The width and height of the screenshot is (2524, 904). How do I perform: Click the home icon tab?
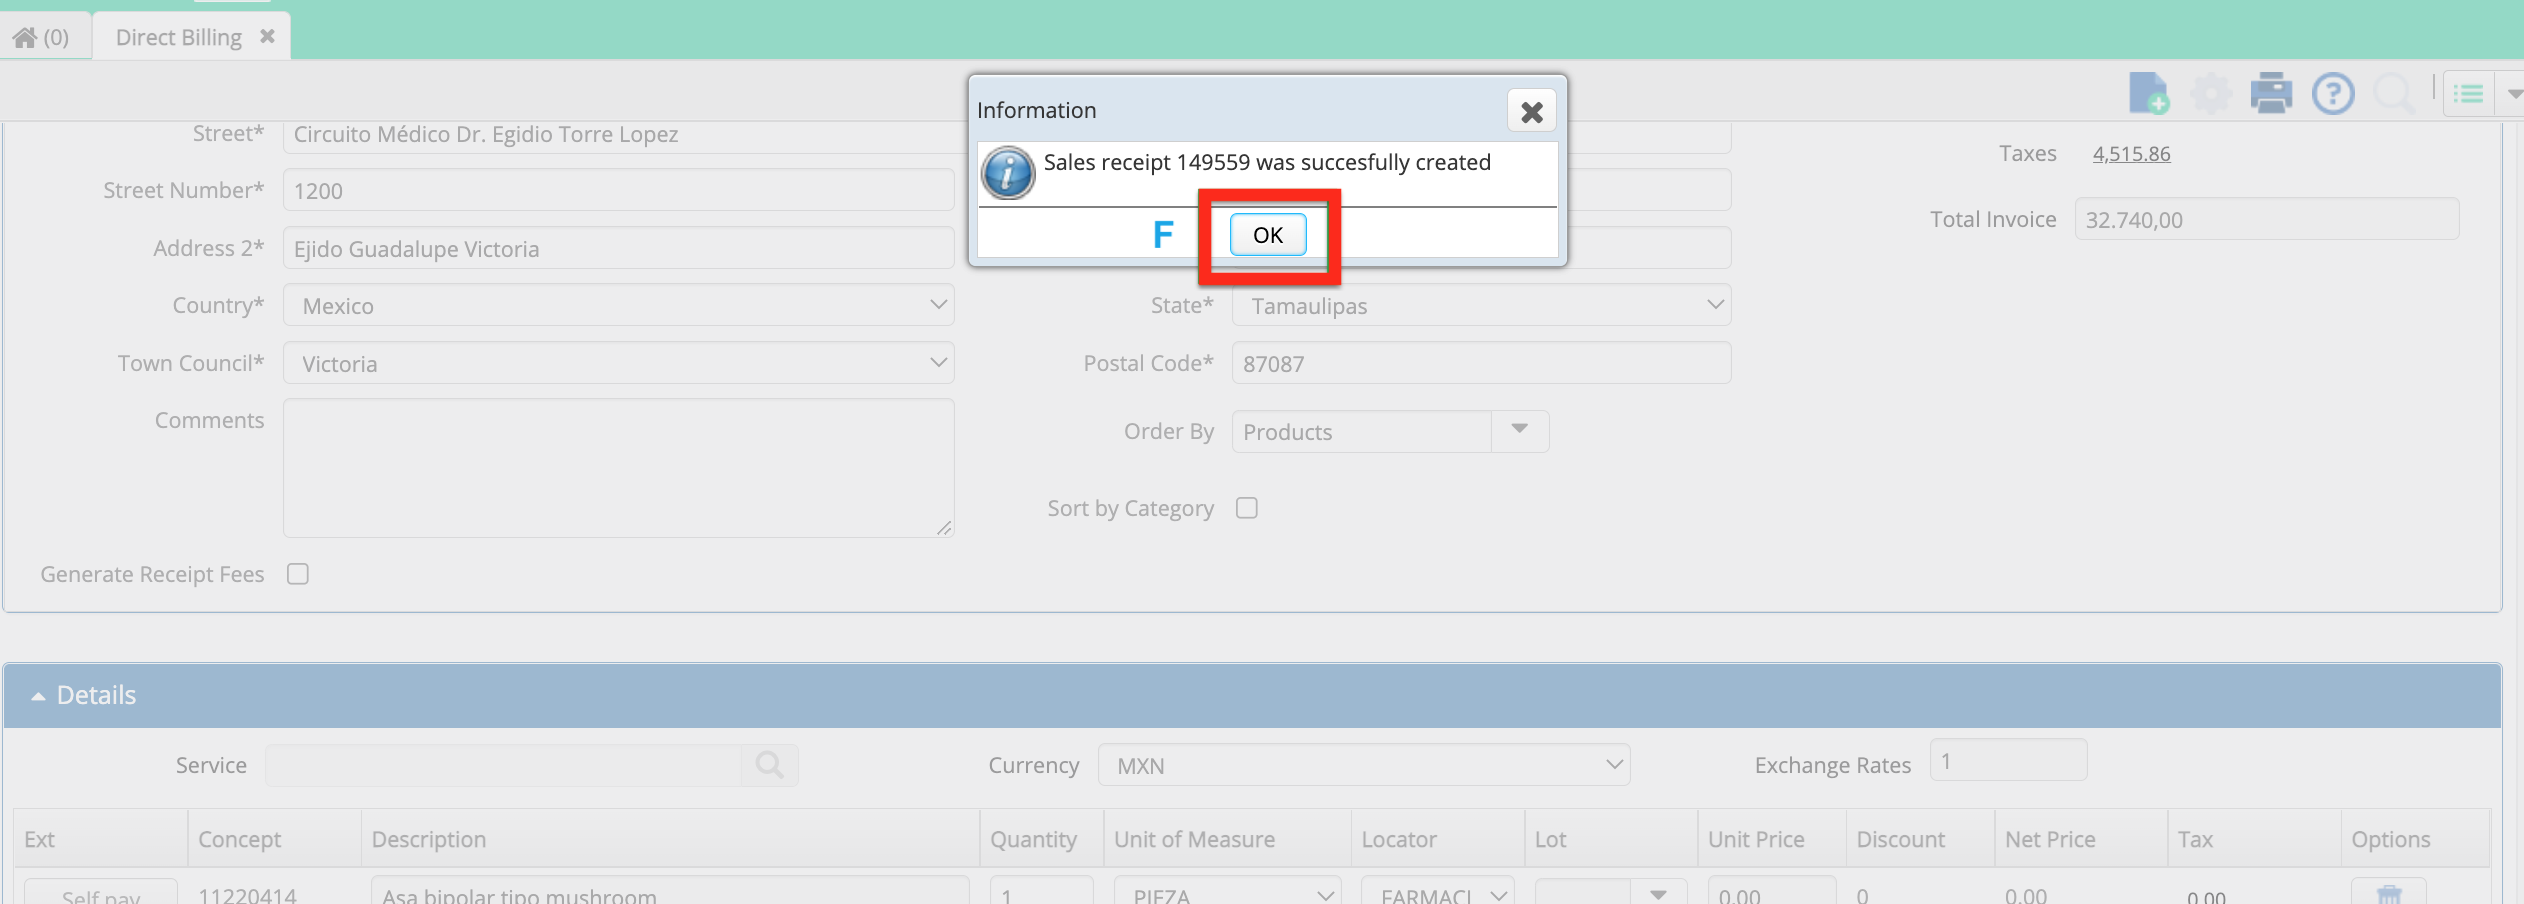click(41, 37)
